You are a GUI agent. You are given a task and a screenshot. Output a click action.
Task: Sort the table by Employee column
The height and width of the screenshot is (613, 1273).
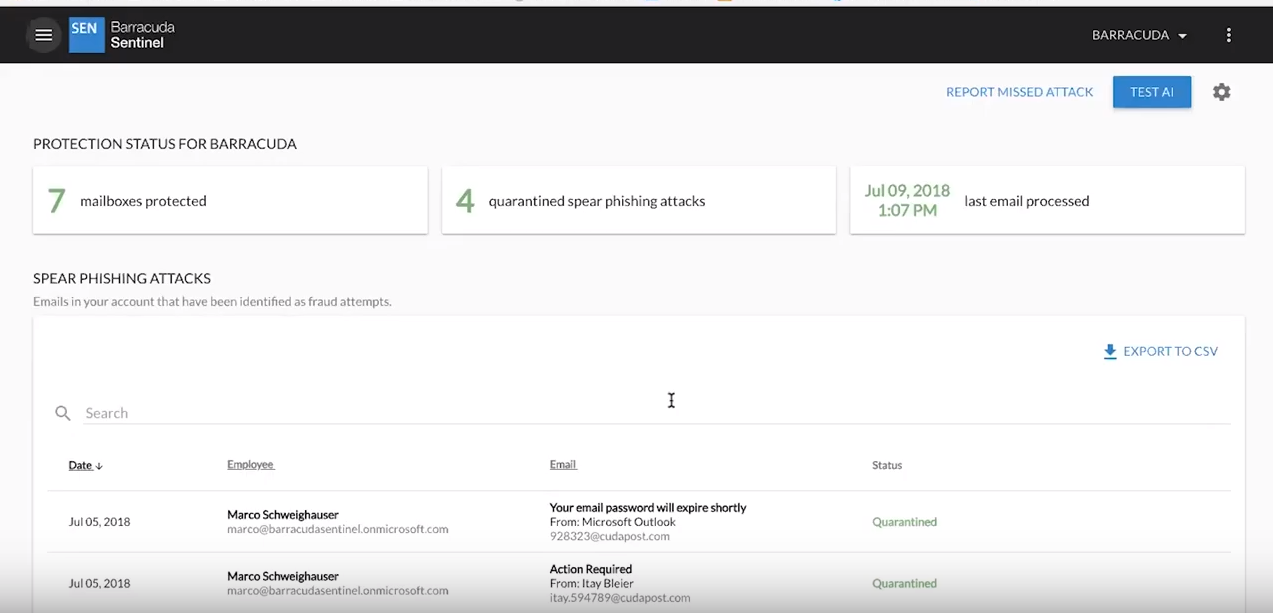point(250,464)
